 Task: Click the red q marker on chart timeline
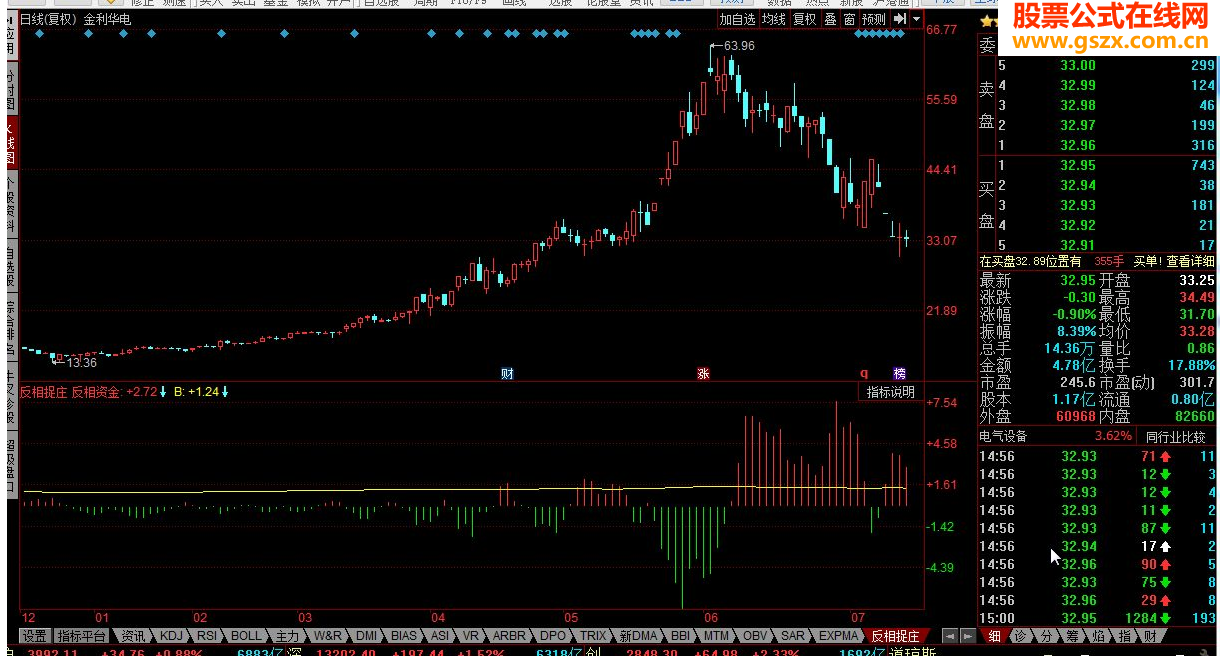tap(864, 373)
